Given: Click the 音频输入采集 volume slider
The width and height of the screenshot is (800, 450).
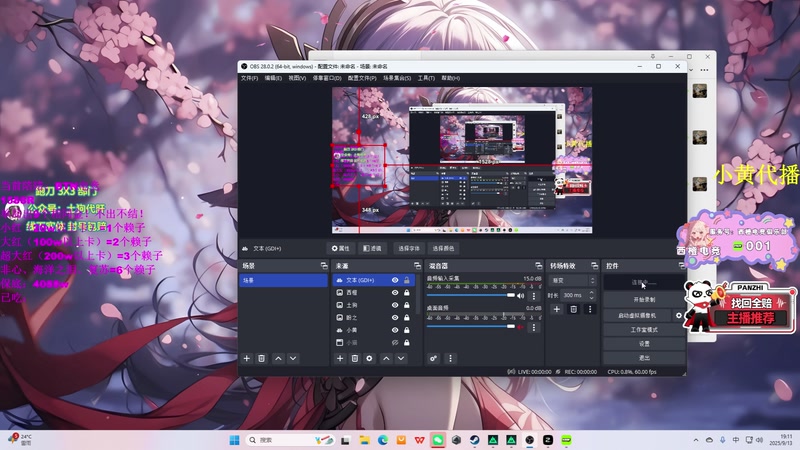Looking at the screenshot, I should (x=470, y=295).
